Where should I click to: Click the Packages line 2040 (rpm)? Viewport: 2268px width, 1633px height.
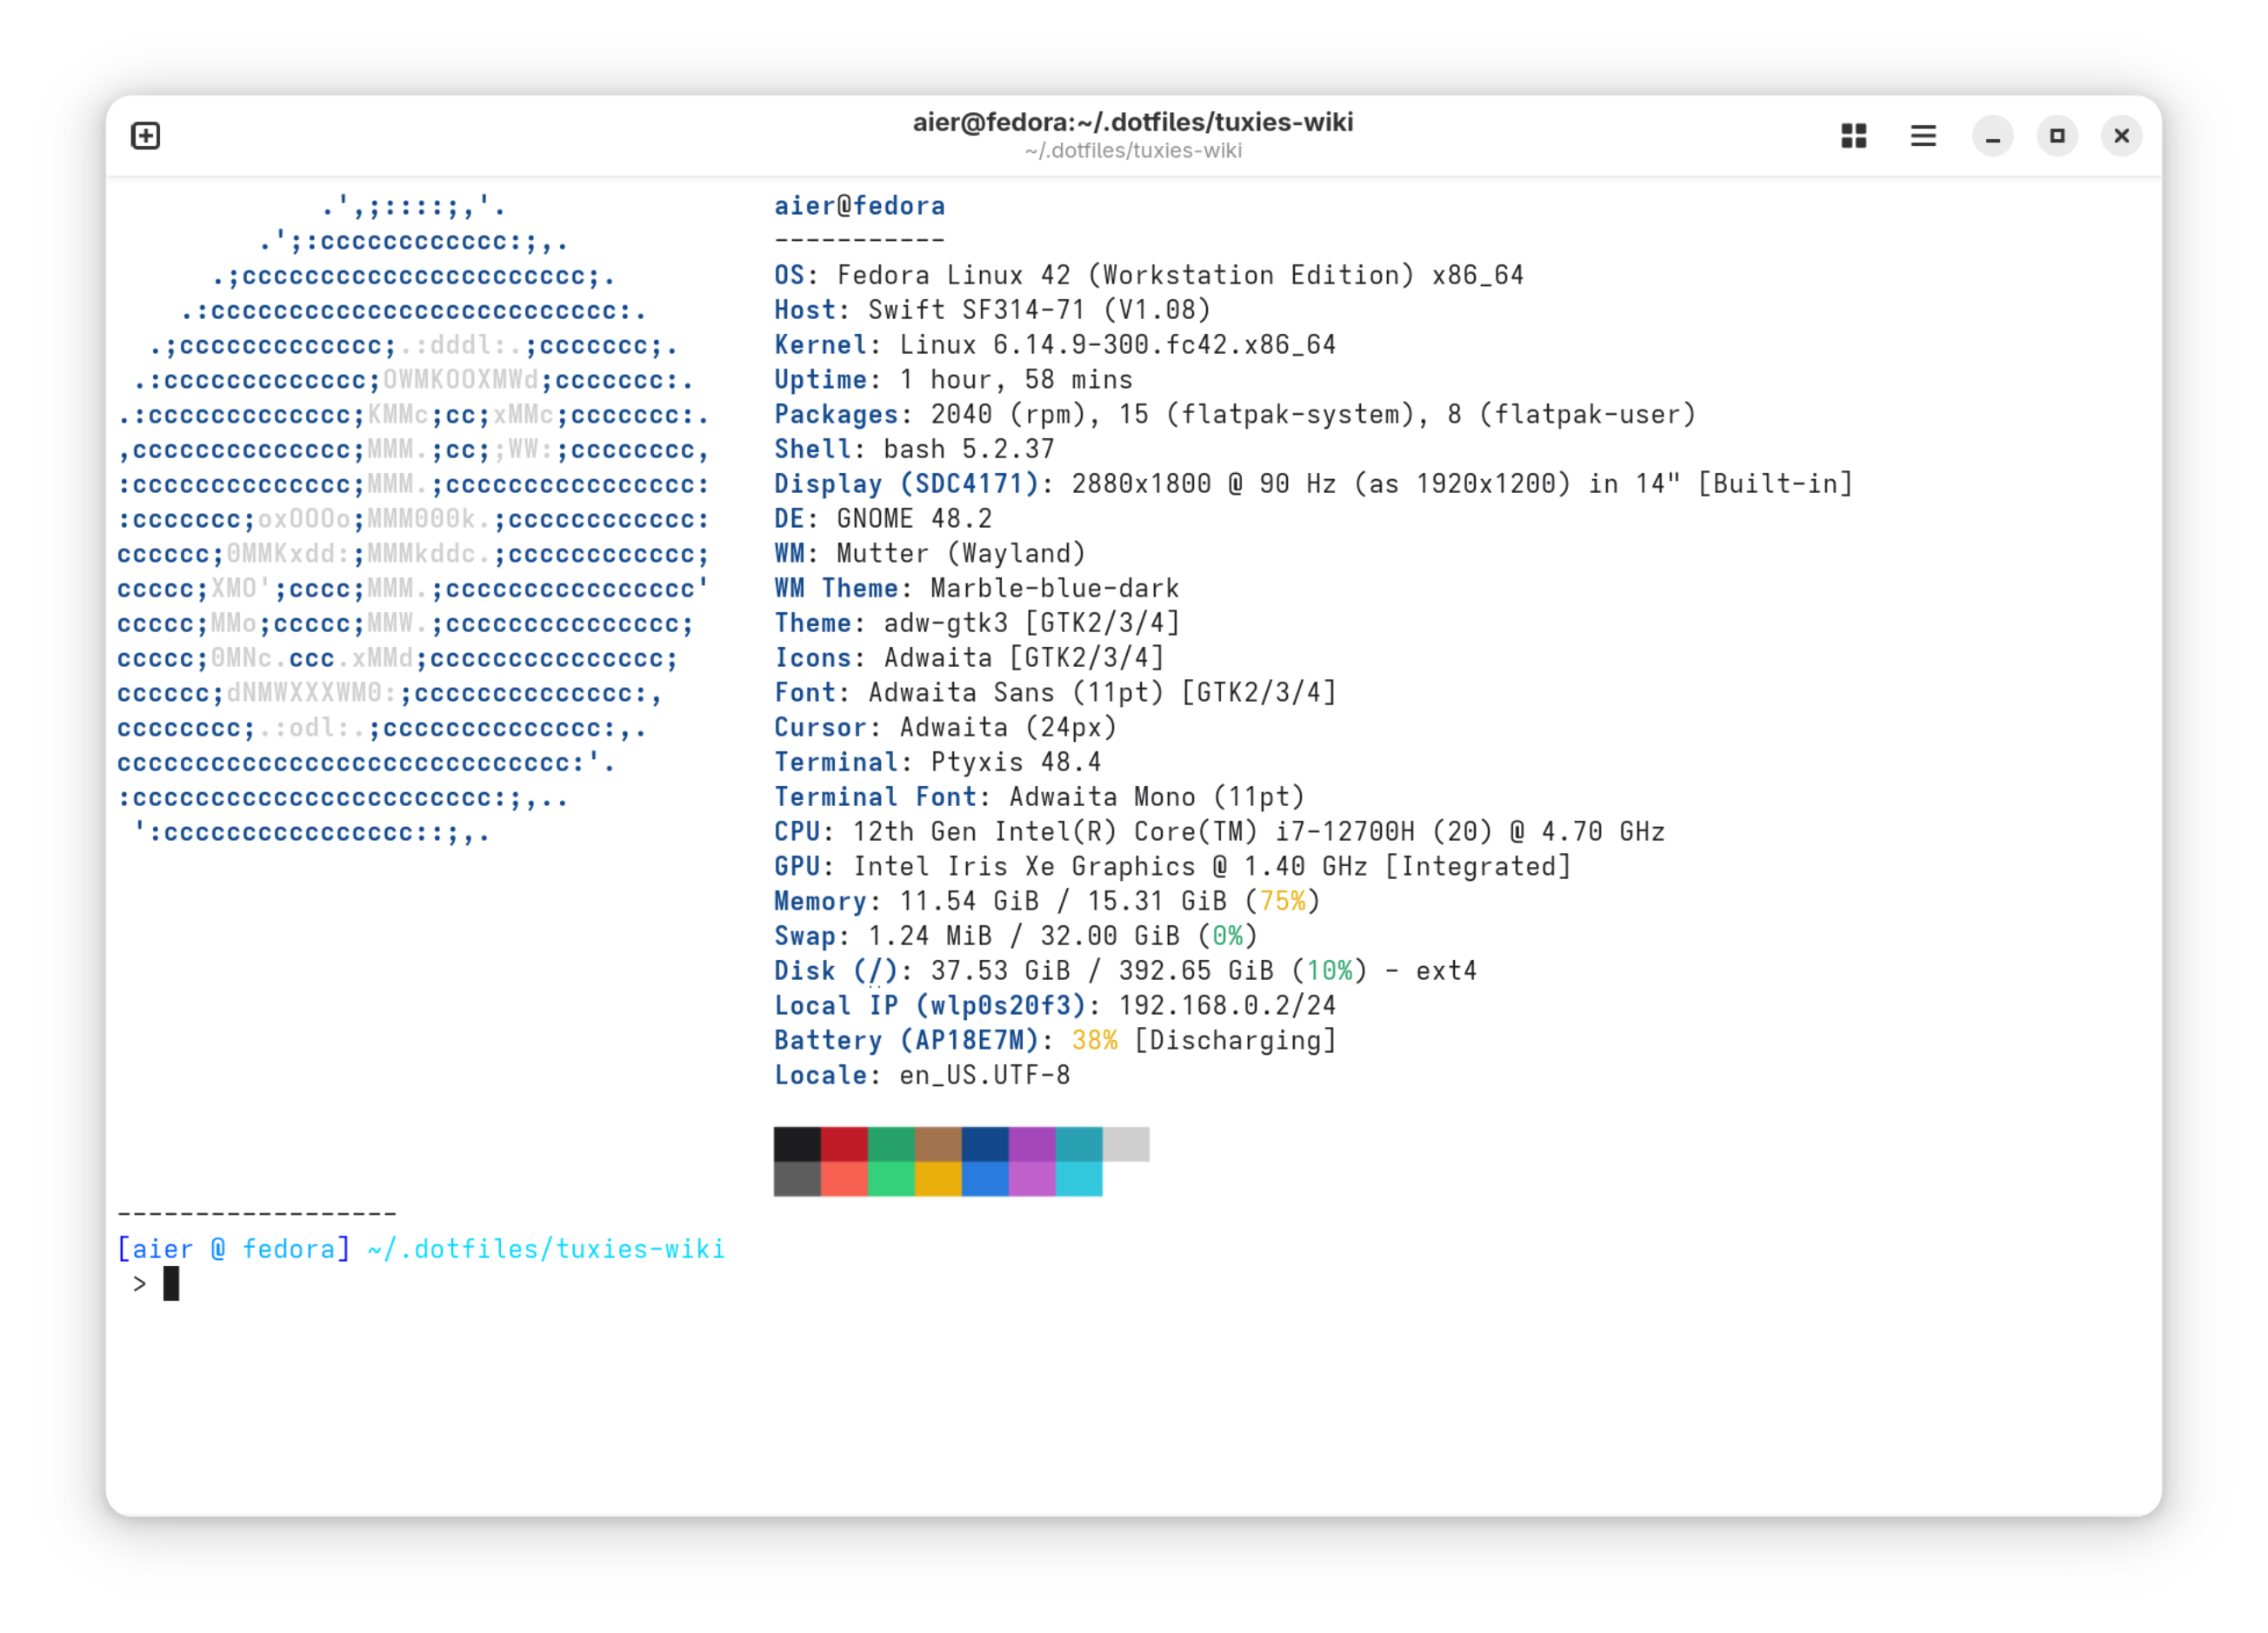1235,414
